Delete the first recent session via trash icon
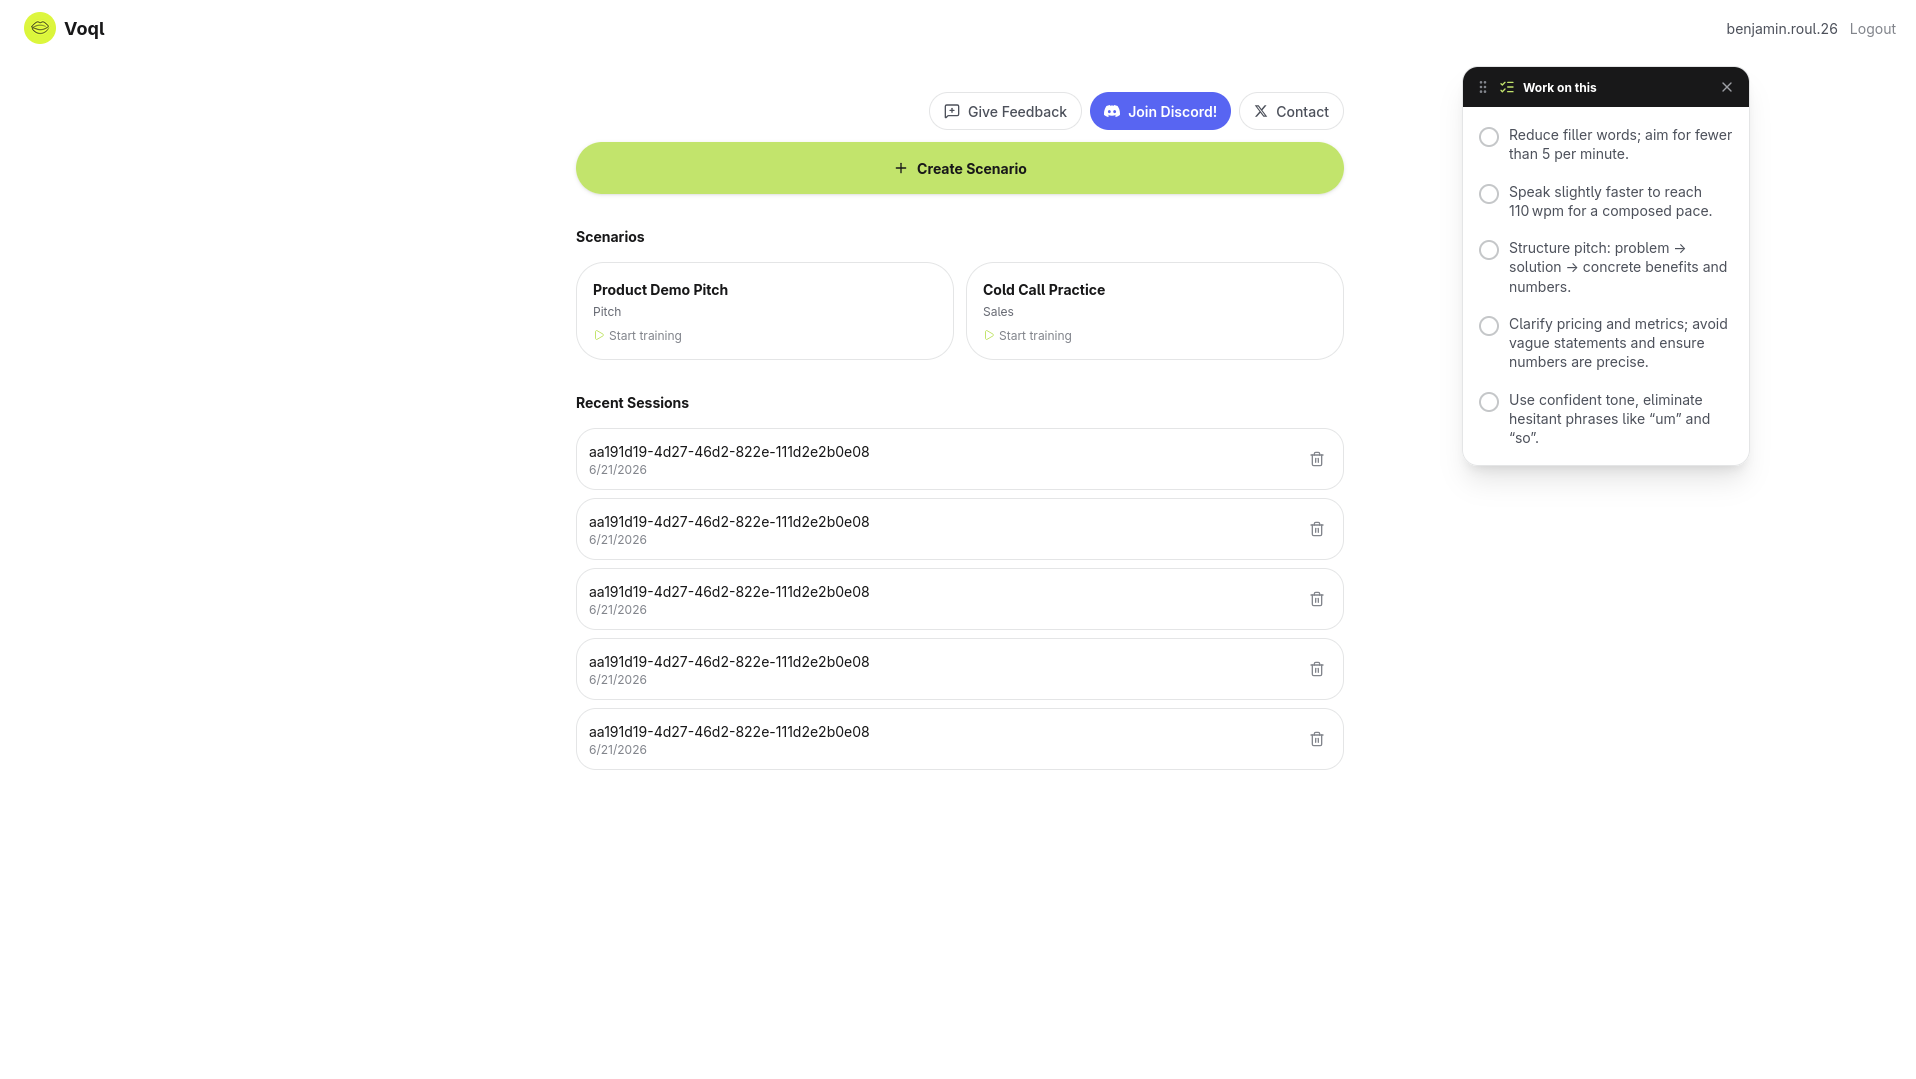The image size is (1916, 1079). click(x=1317, y=459)
